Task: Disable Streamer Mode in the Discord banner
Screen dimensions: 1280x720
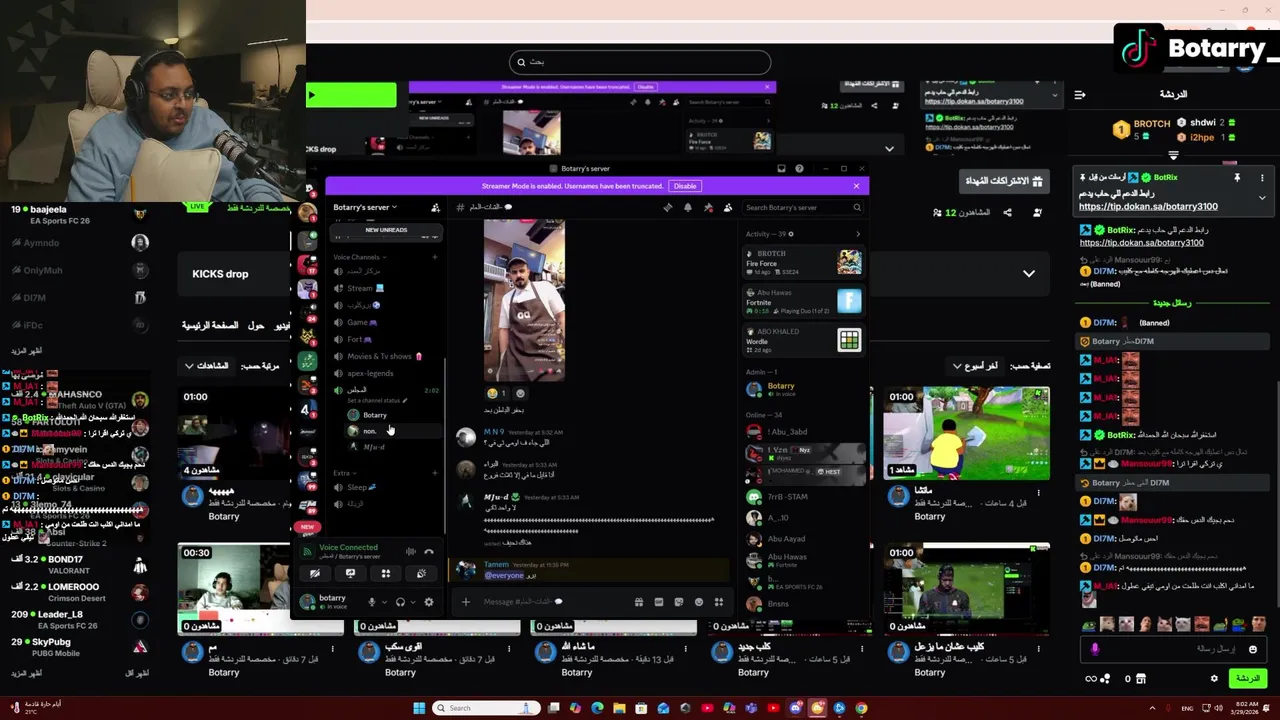Action: coord(684,186)
